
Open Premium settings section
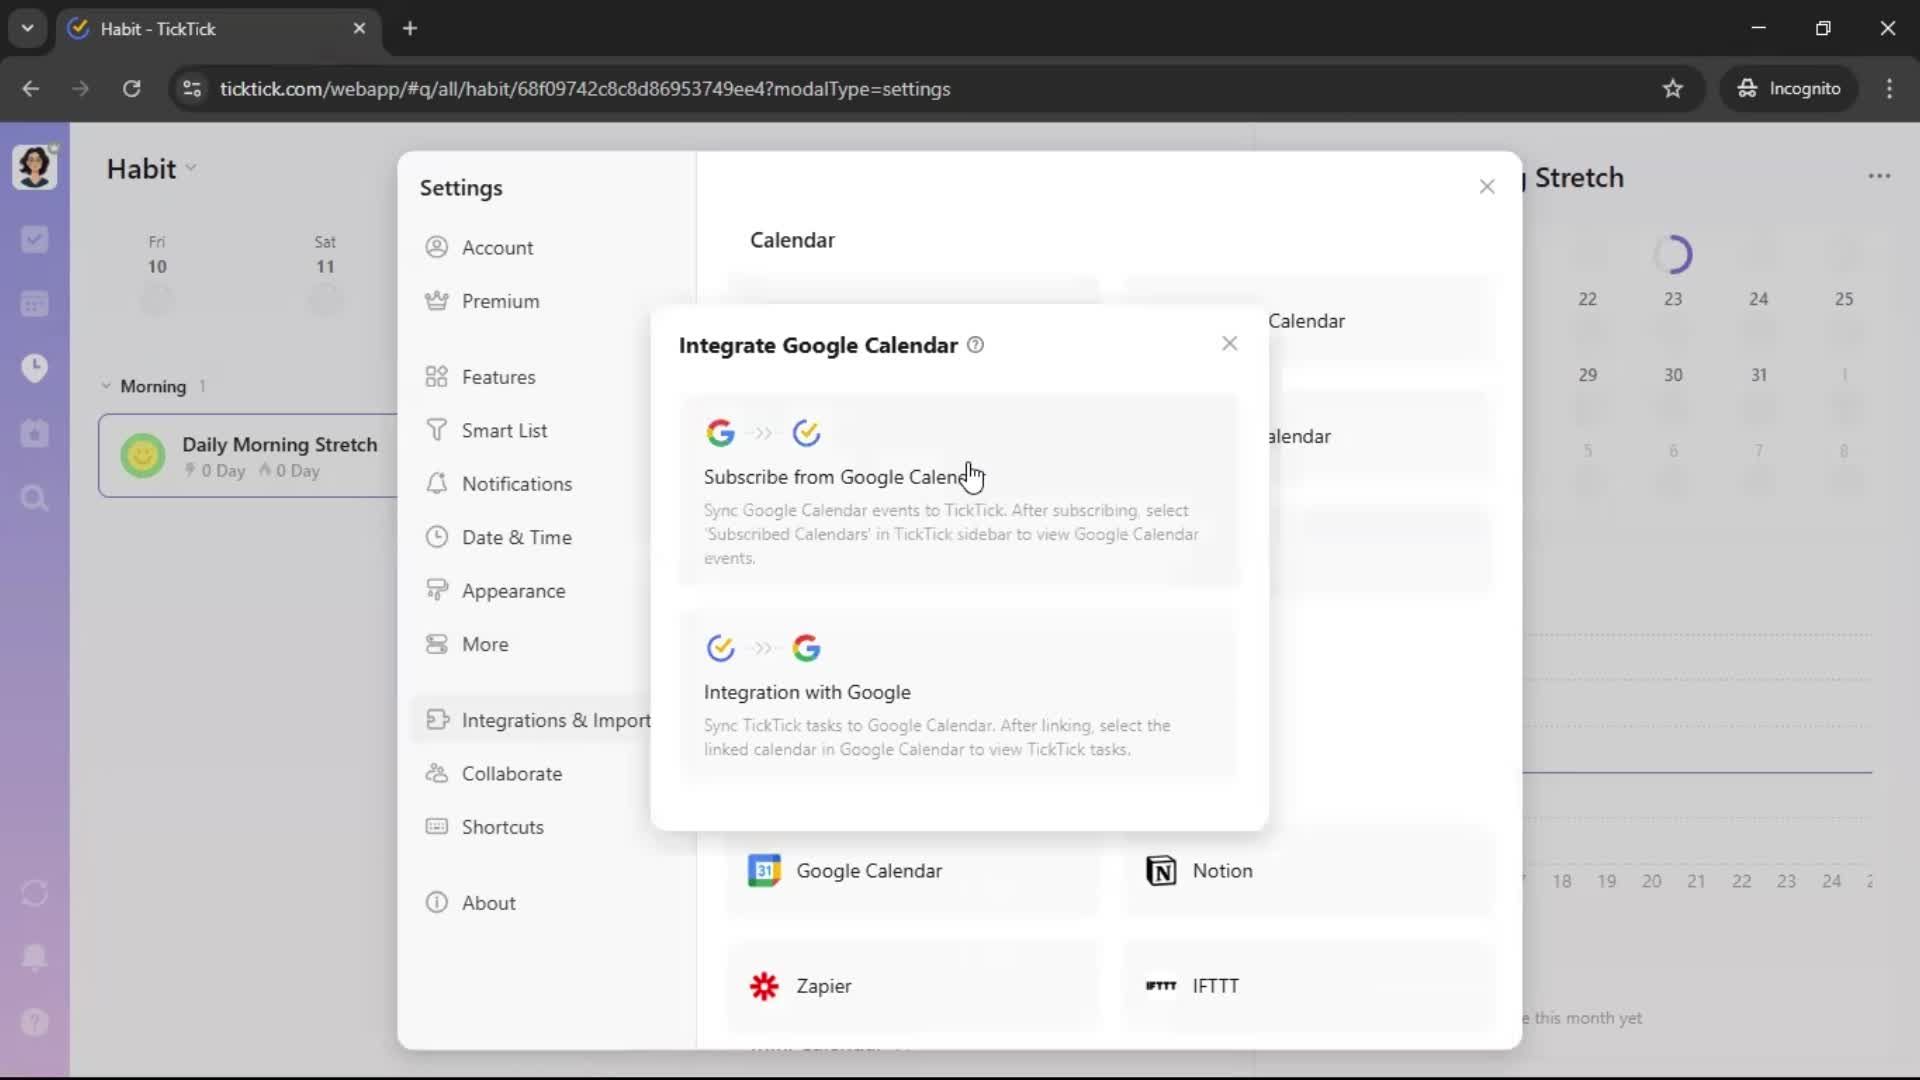[x=500, y=301]
